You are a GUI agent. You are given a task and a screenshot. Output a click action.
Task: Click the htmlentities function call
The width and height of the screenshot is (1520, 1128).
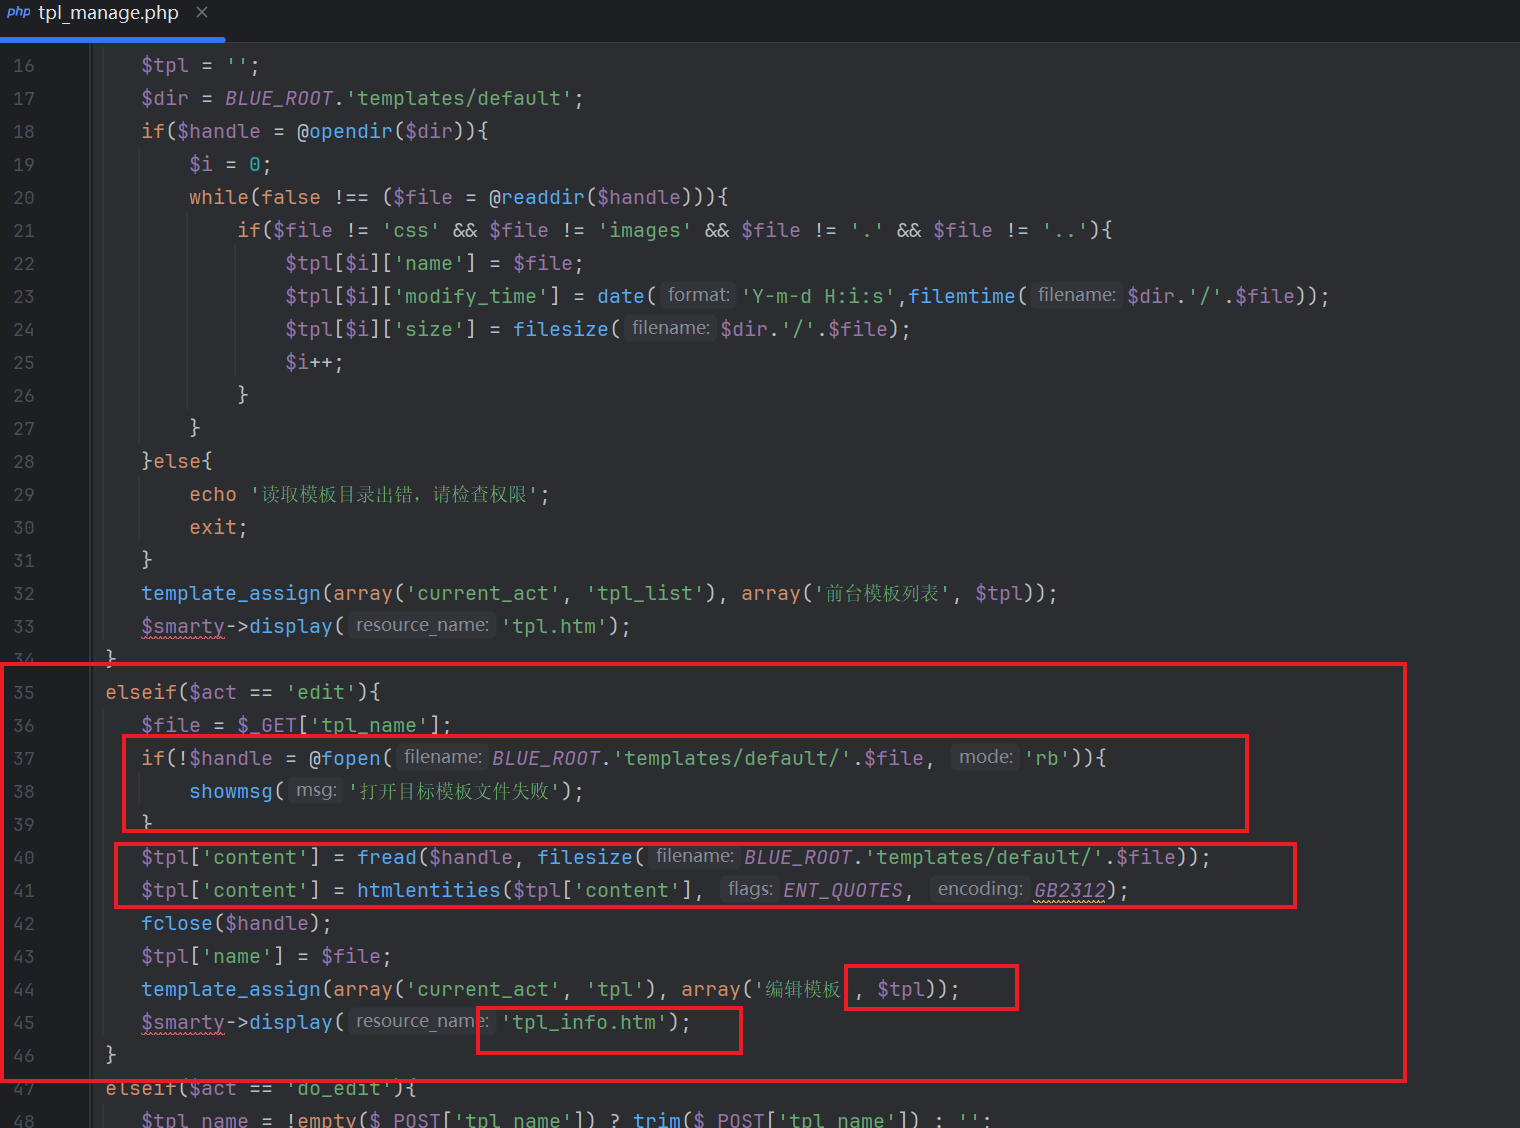pos(429,890)
